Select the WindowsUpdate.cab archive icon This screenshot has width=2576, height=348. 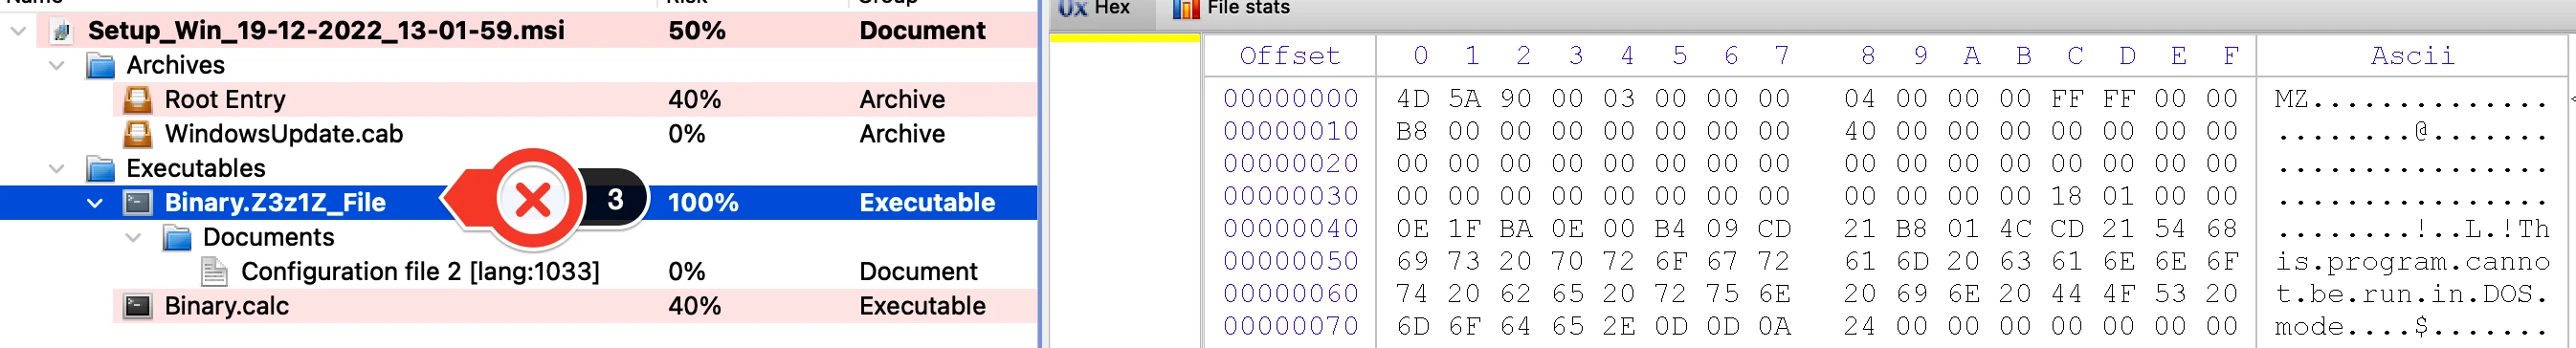137,134
